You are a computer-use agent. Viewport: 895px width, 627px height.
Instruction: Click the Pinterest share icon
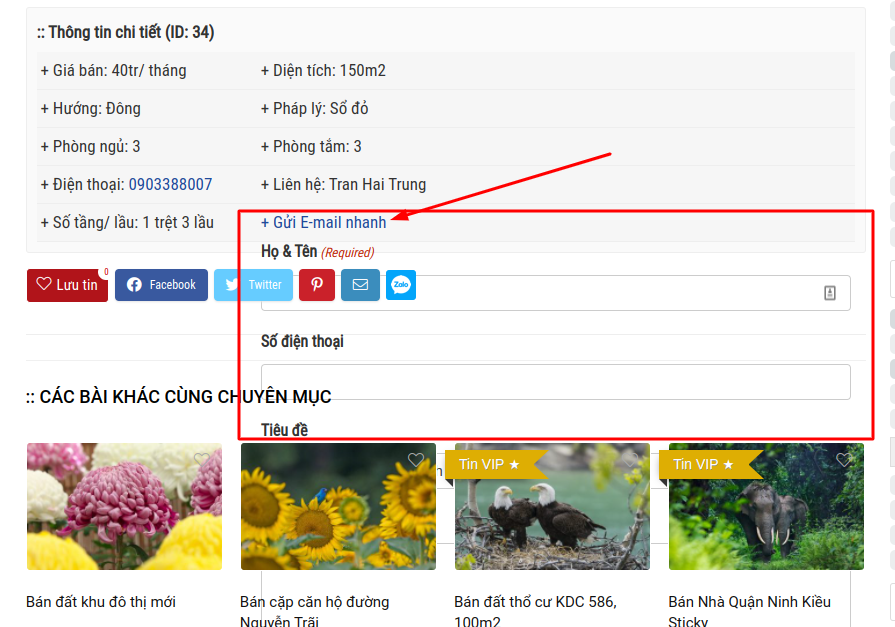(317, 285)
